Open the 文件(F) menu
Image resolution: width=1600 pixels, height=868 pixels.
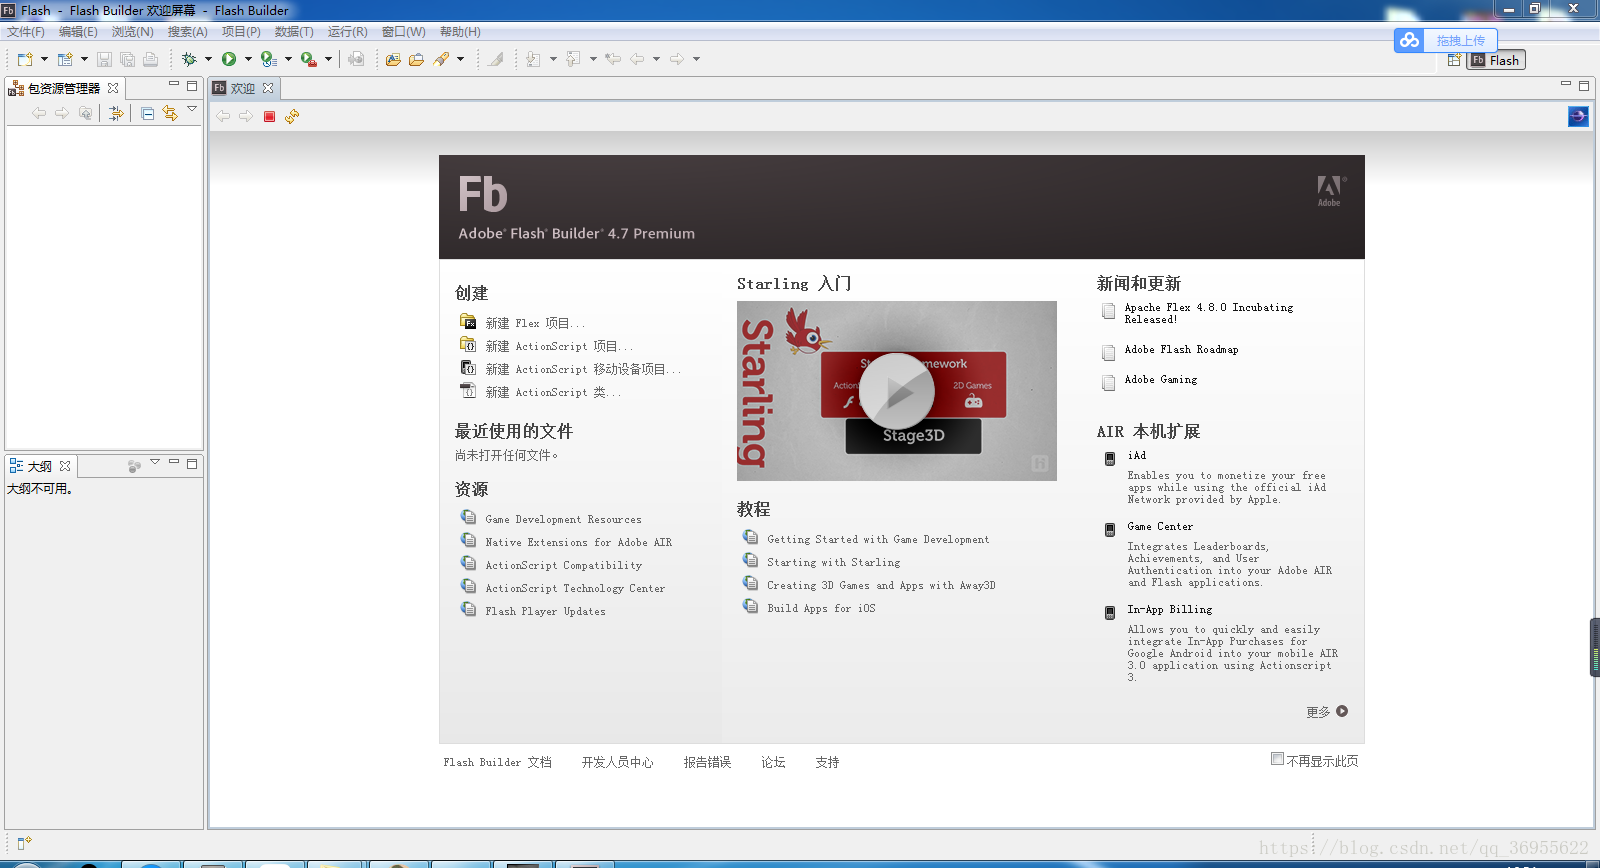[x=26, y=32]
